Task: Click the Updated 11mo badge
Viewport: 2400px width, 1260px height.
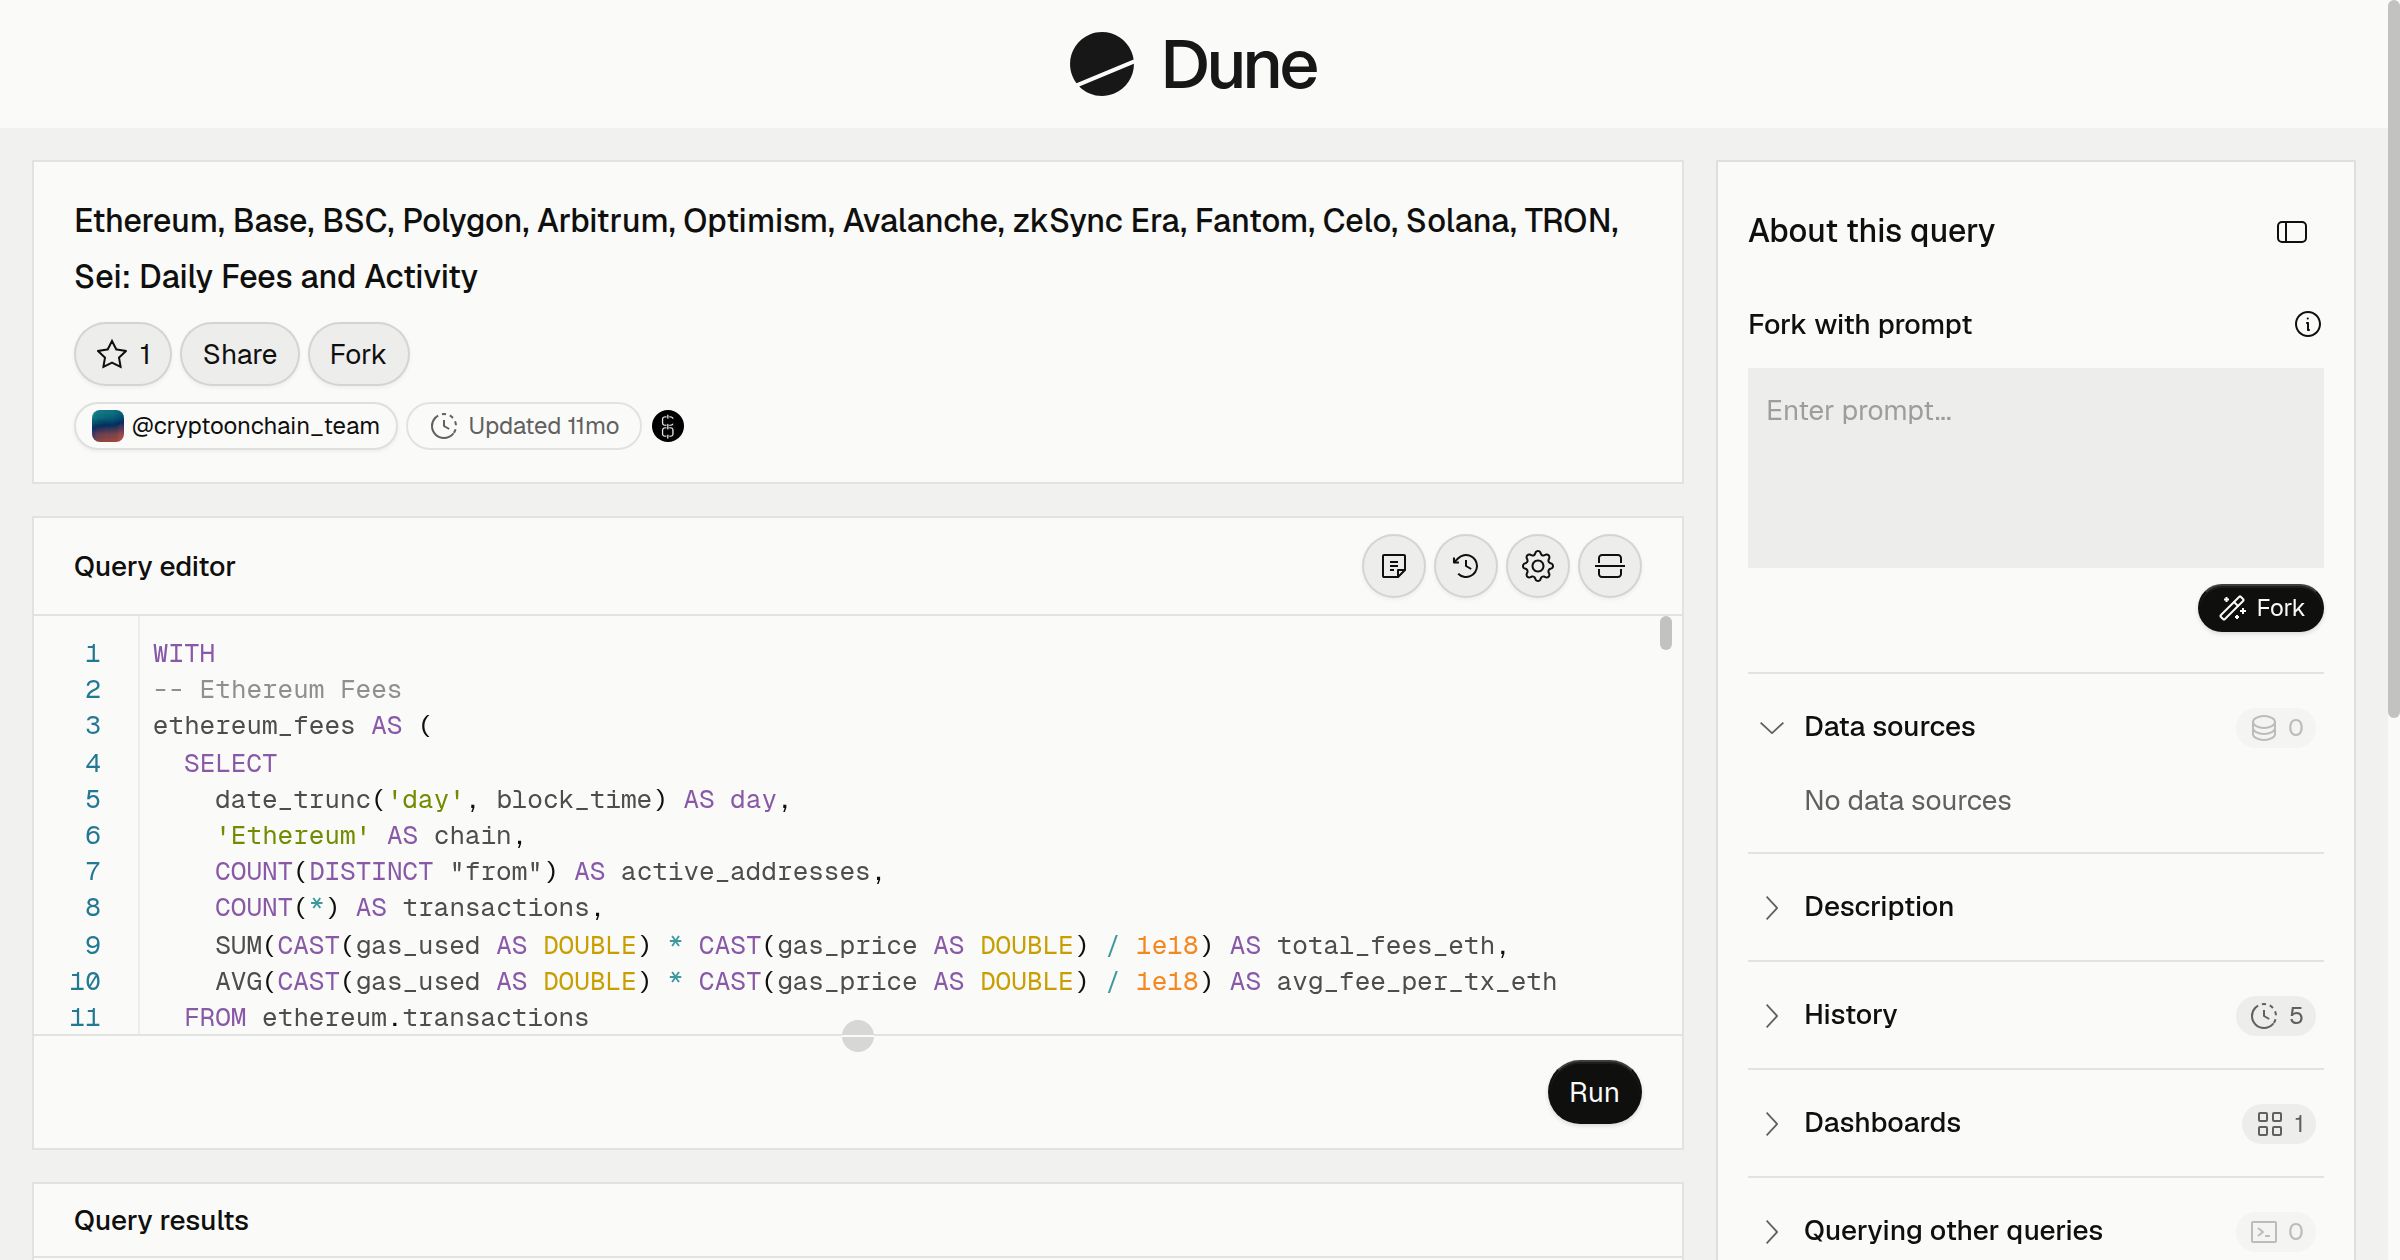Action: 524,426
